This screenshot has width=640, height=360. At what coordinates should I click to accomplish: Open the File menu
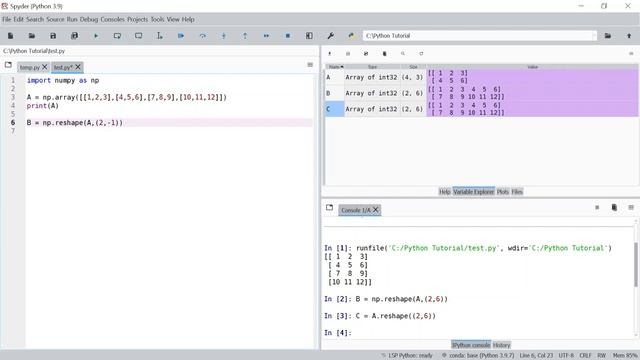click(x=6, y=19)
